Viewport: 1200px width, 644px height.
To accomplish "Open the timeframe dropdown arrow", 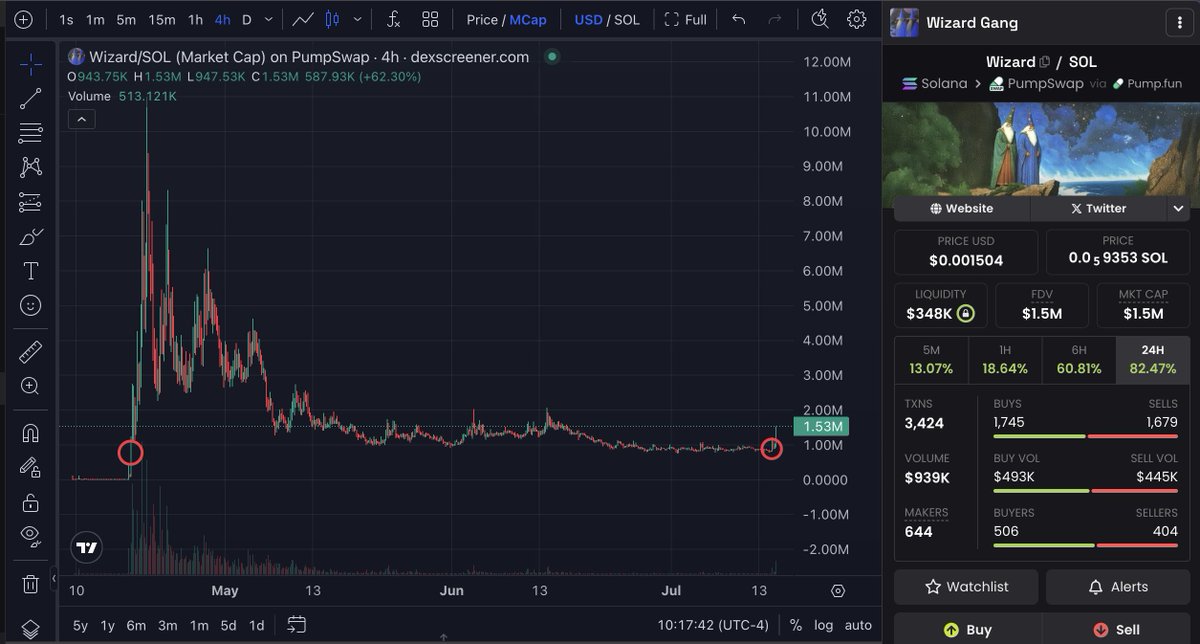I will coord(268,20).
